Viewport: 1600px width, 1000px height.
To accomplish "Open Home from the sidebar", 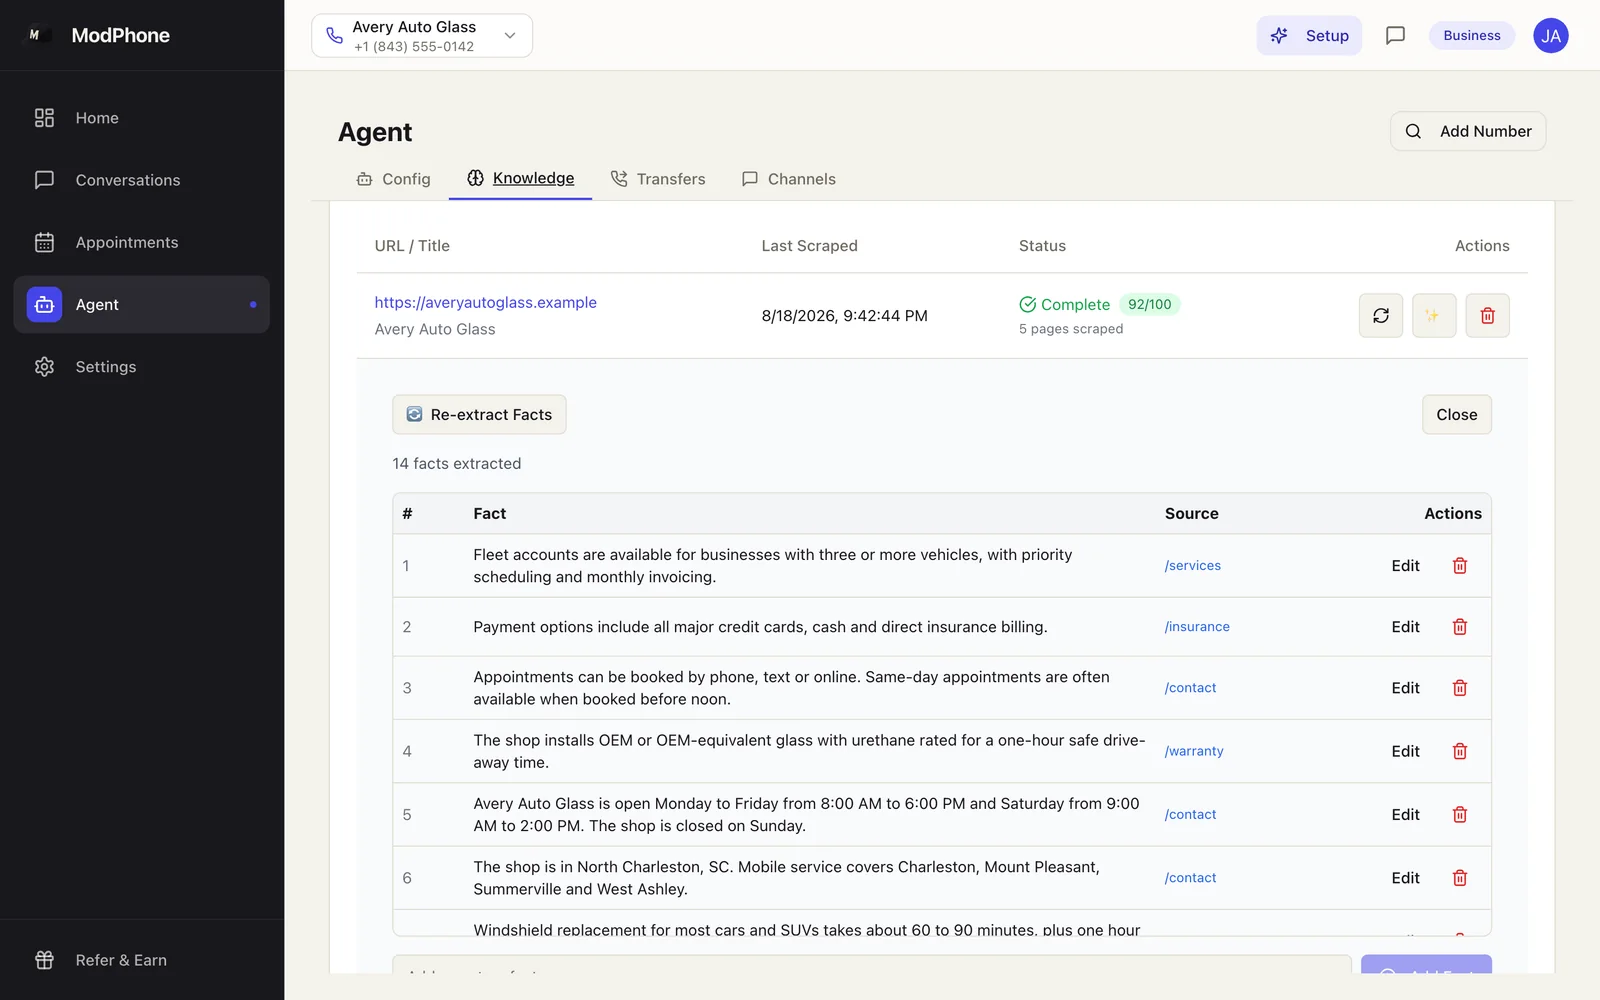I will pos(141,118).
